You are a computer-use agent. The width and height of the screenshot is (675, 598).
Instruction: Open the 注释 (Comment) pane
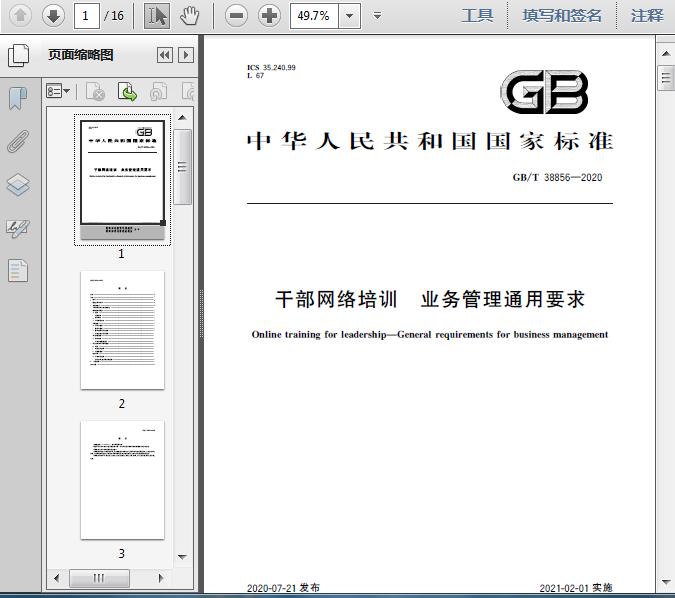click(x=647, y=15)
